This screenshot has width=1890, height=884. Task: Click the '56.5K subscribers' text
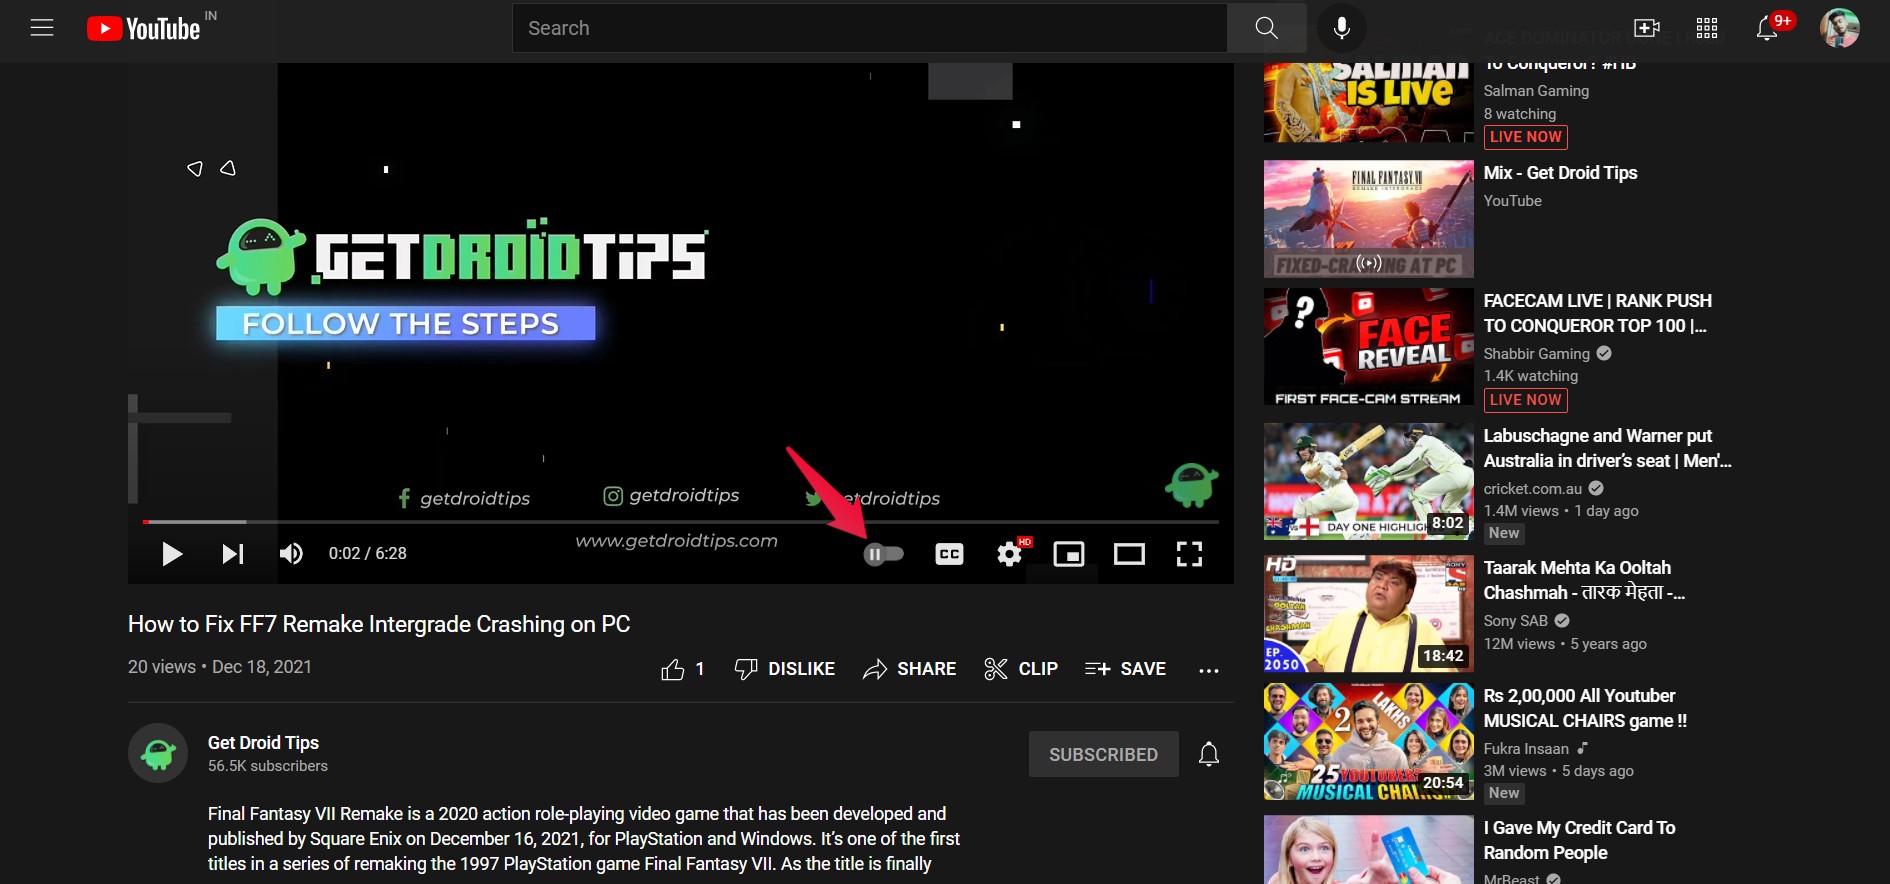click(x=268, y=766)
